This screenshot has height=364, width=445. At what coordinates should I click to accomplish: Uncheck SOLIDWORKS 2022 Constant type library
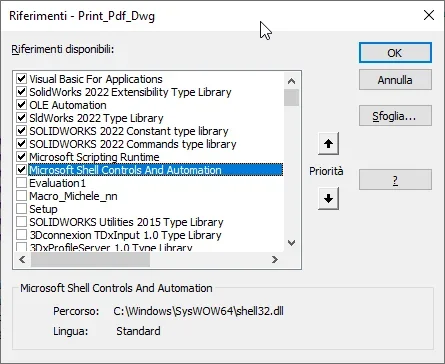(21, 131)
